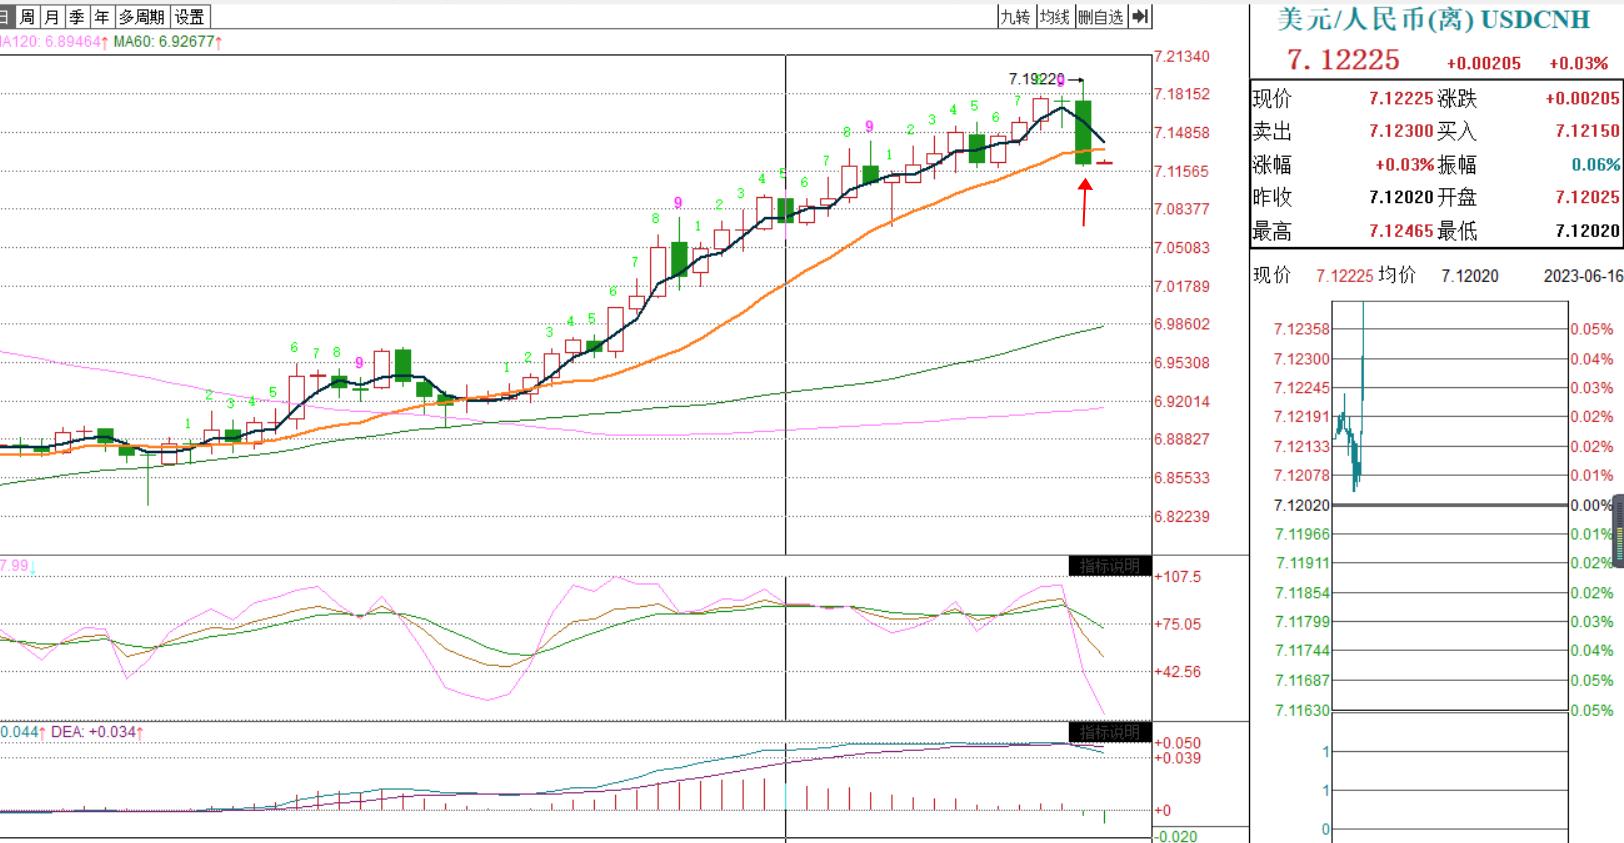1624x843 pixels.
Task: Select the 日 daily period tab
Action: [x=6, y=16]
